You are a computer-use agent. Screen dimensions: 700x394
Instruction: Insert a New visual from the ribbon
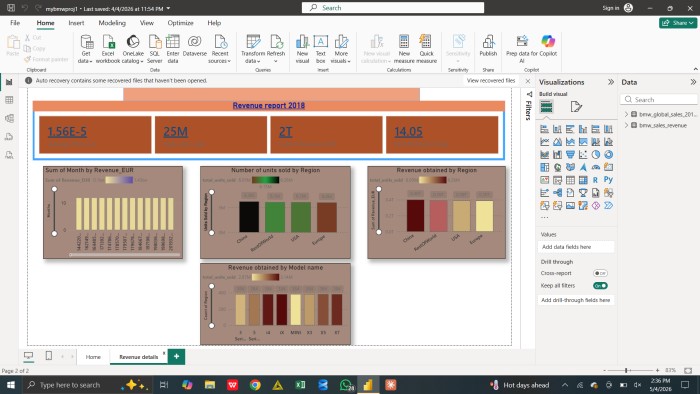(x=302, y=49)
